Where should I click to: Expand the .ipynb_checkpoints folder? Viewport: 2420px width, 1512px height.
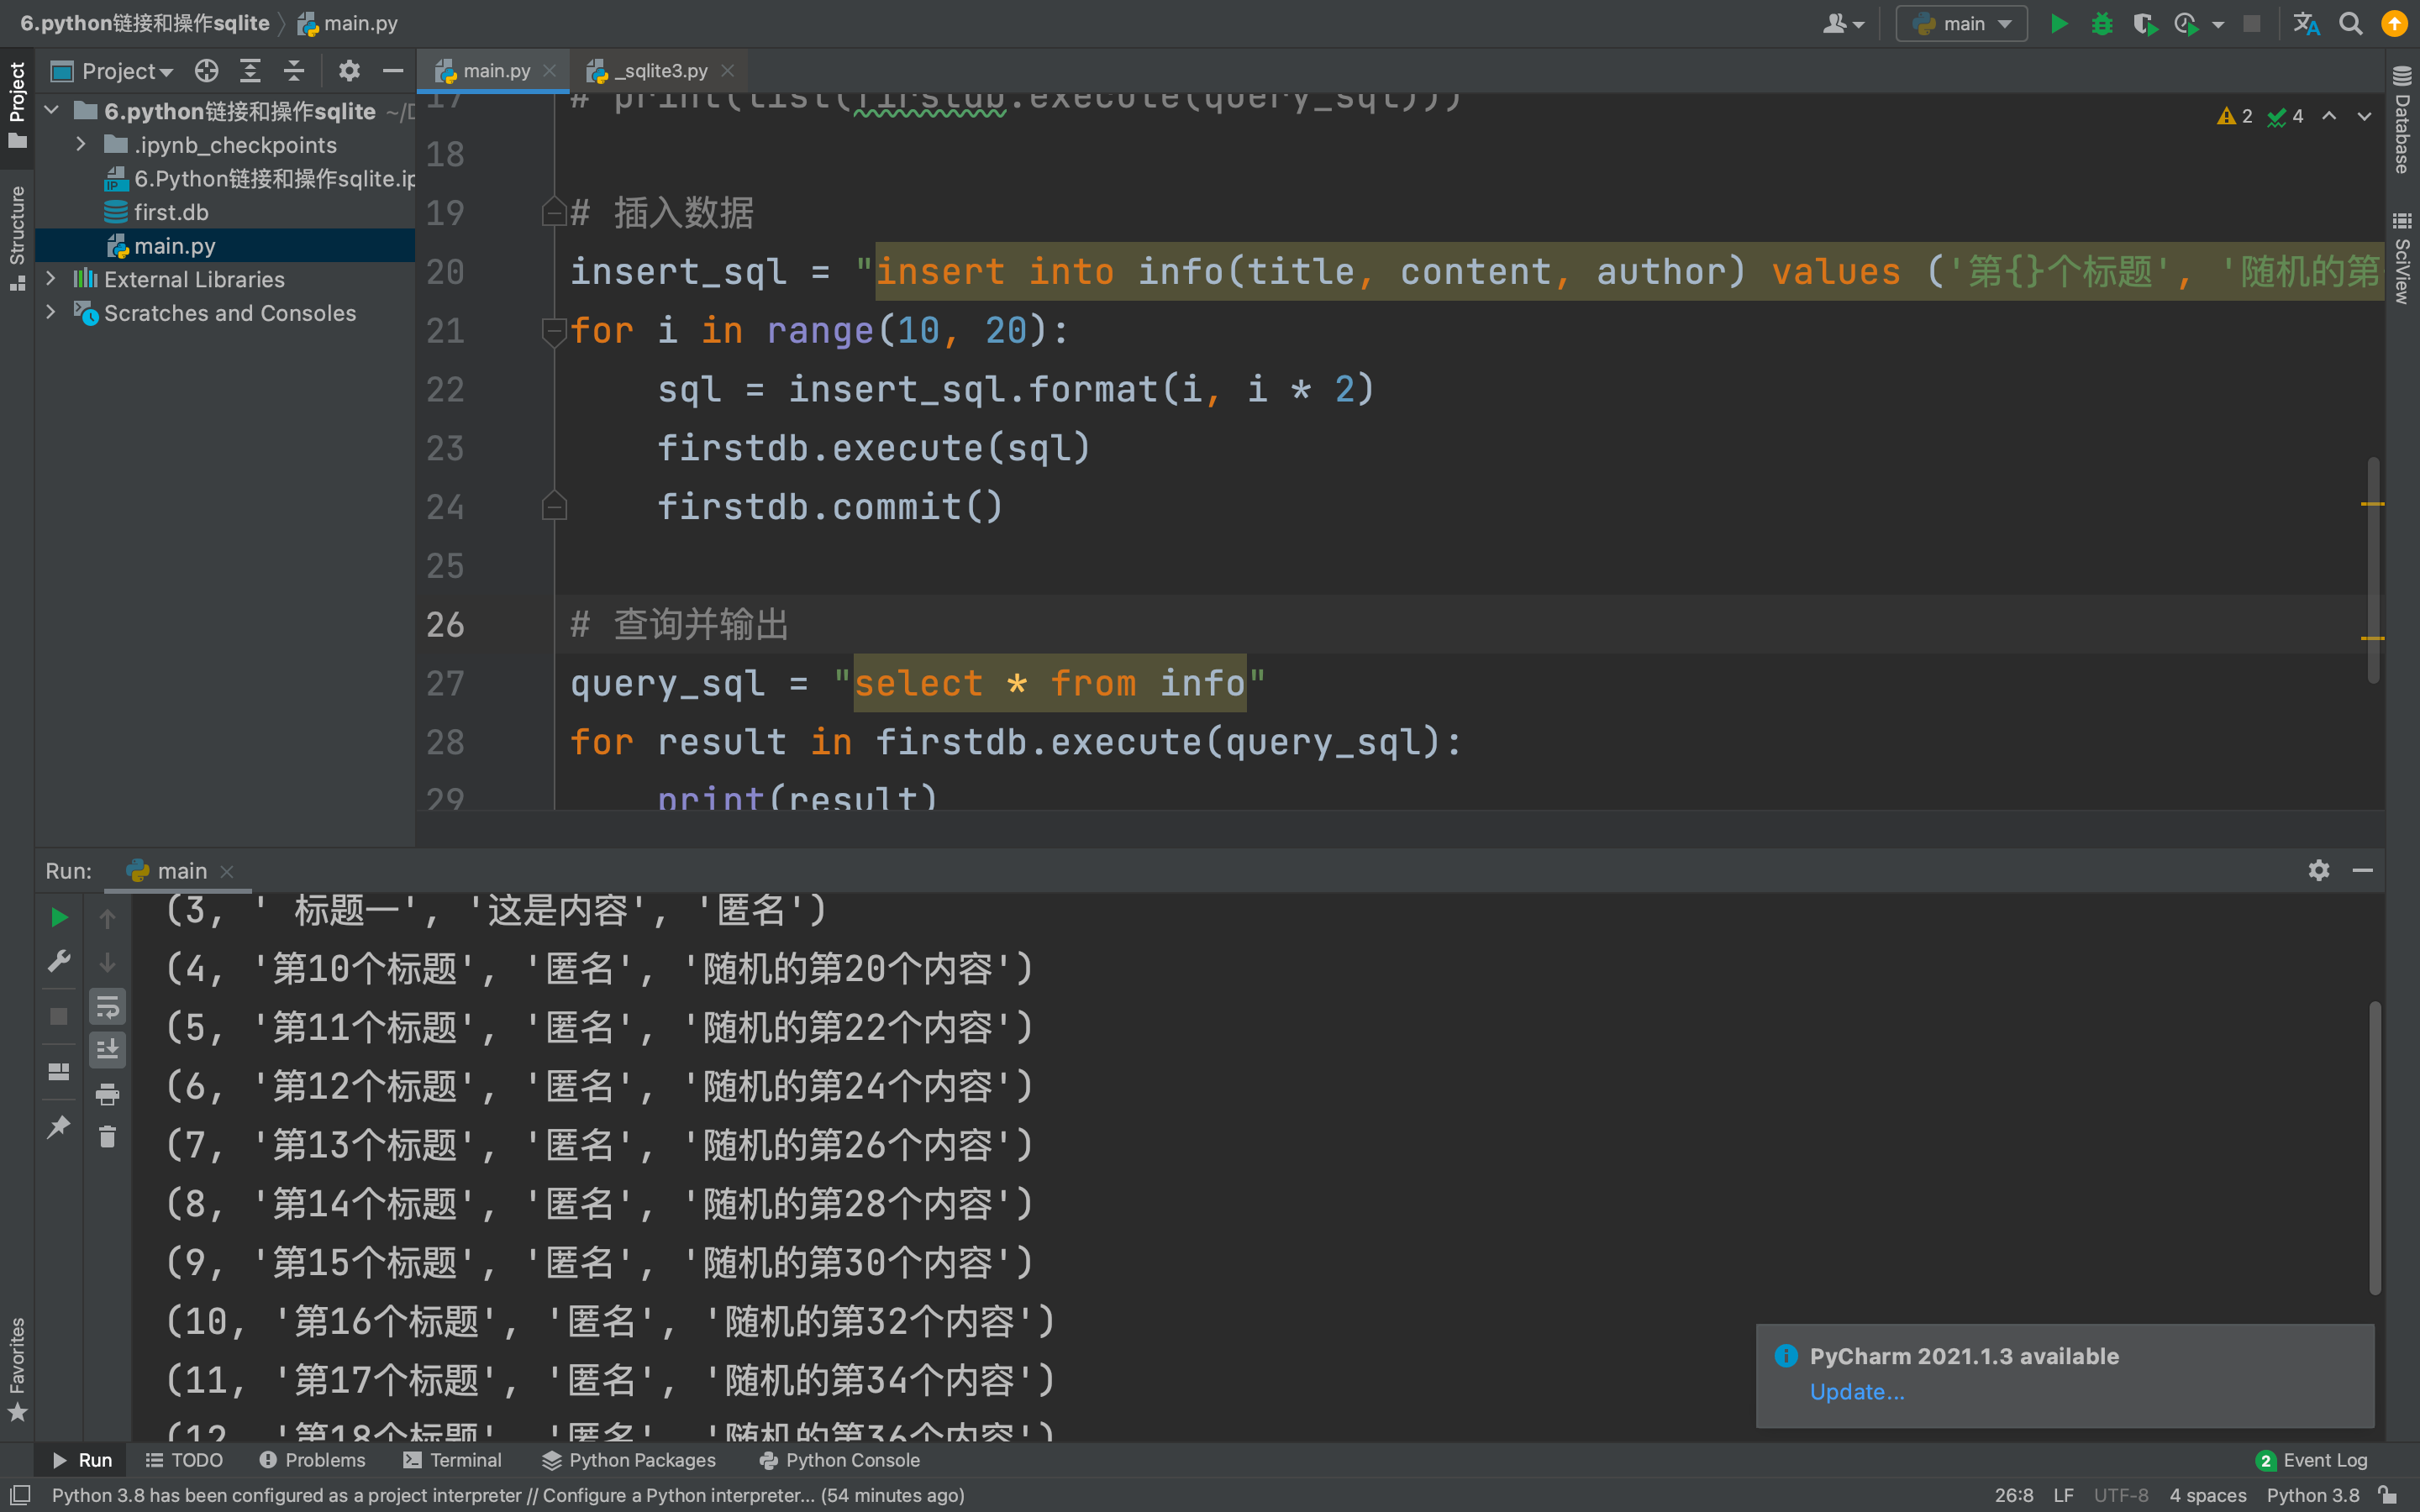pyautogui.click(x=81, y=145)
